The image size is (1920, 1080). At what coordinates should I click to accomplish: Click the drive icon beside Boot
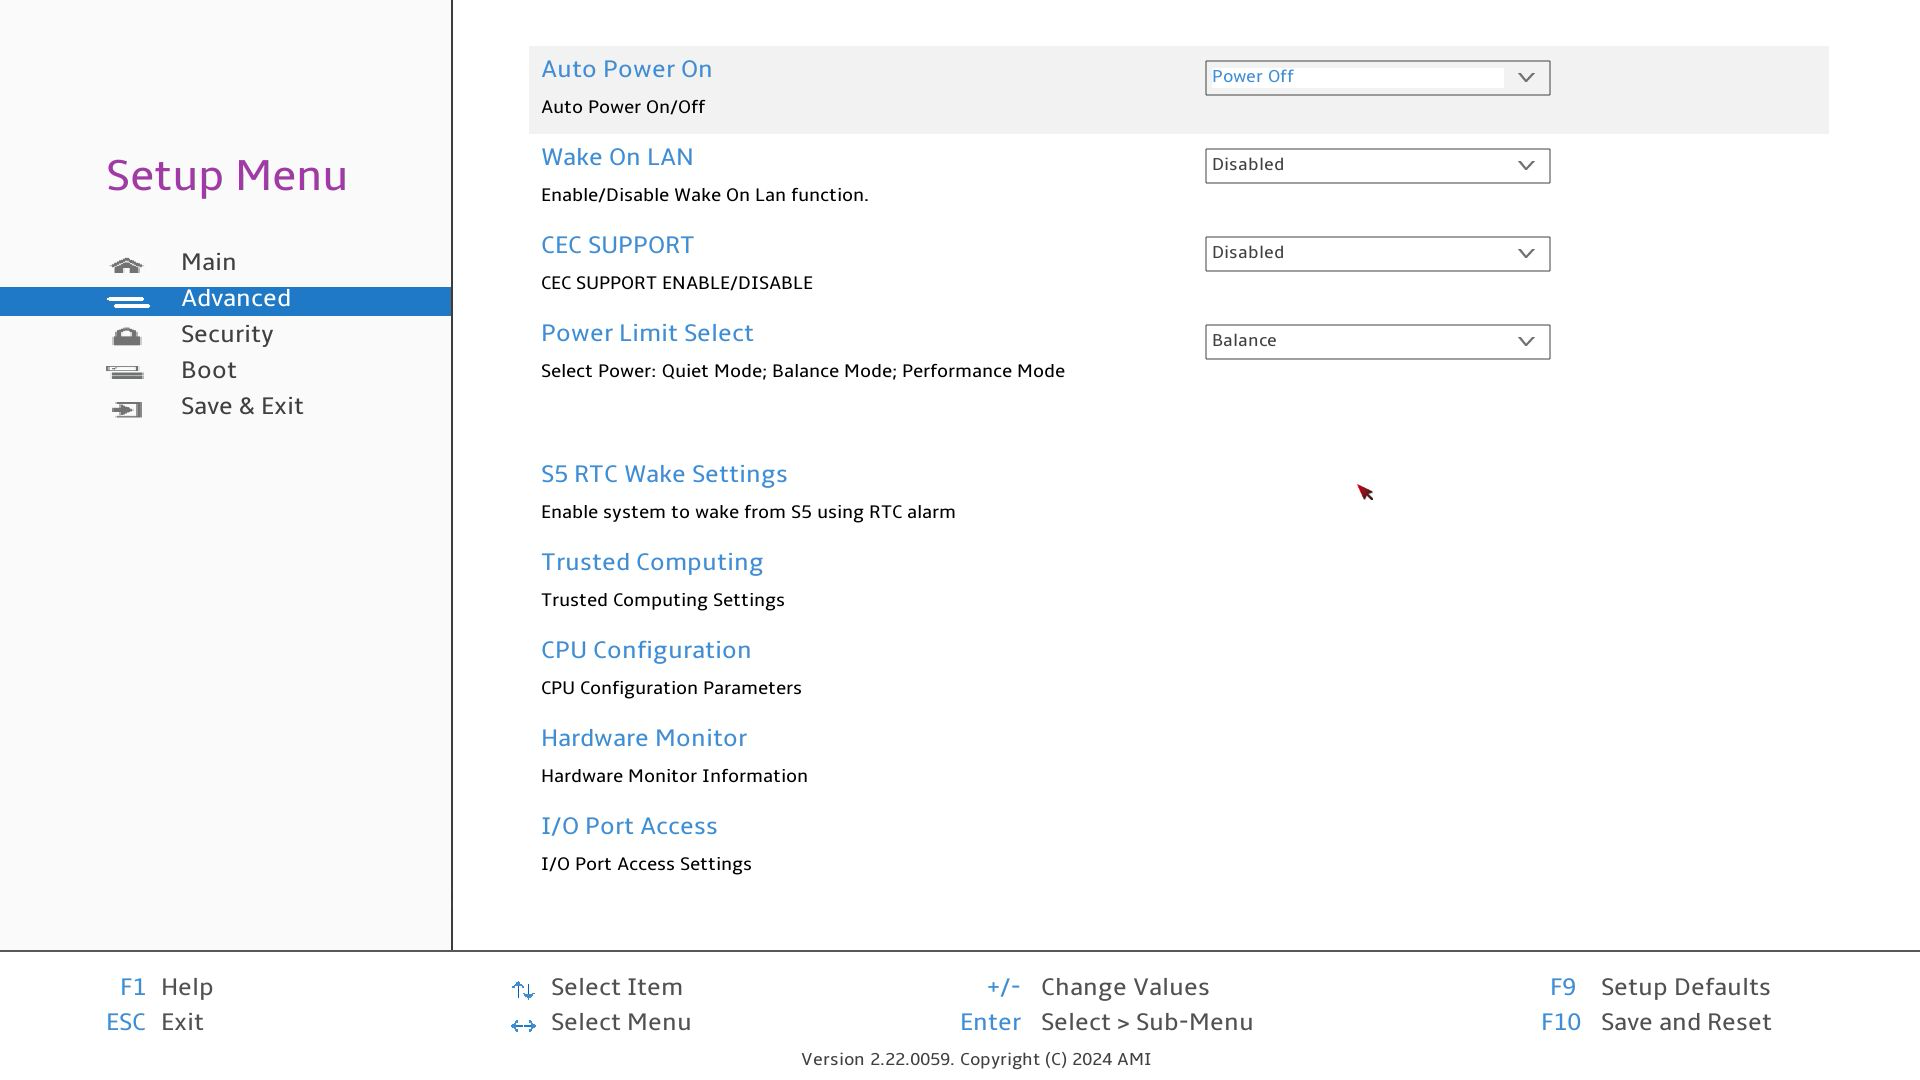point(125,373)
